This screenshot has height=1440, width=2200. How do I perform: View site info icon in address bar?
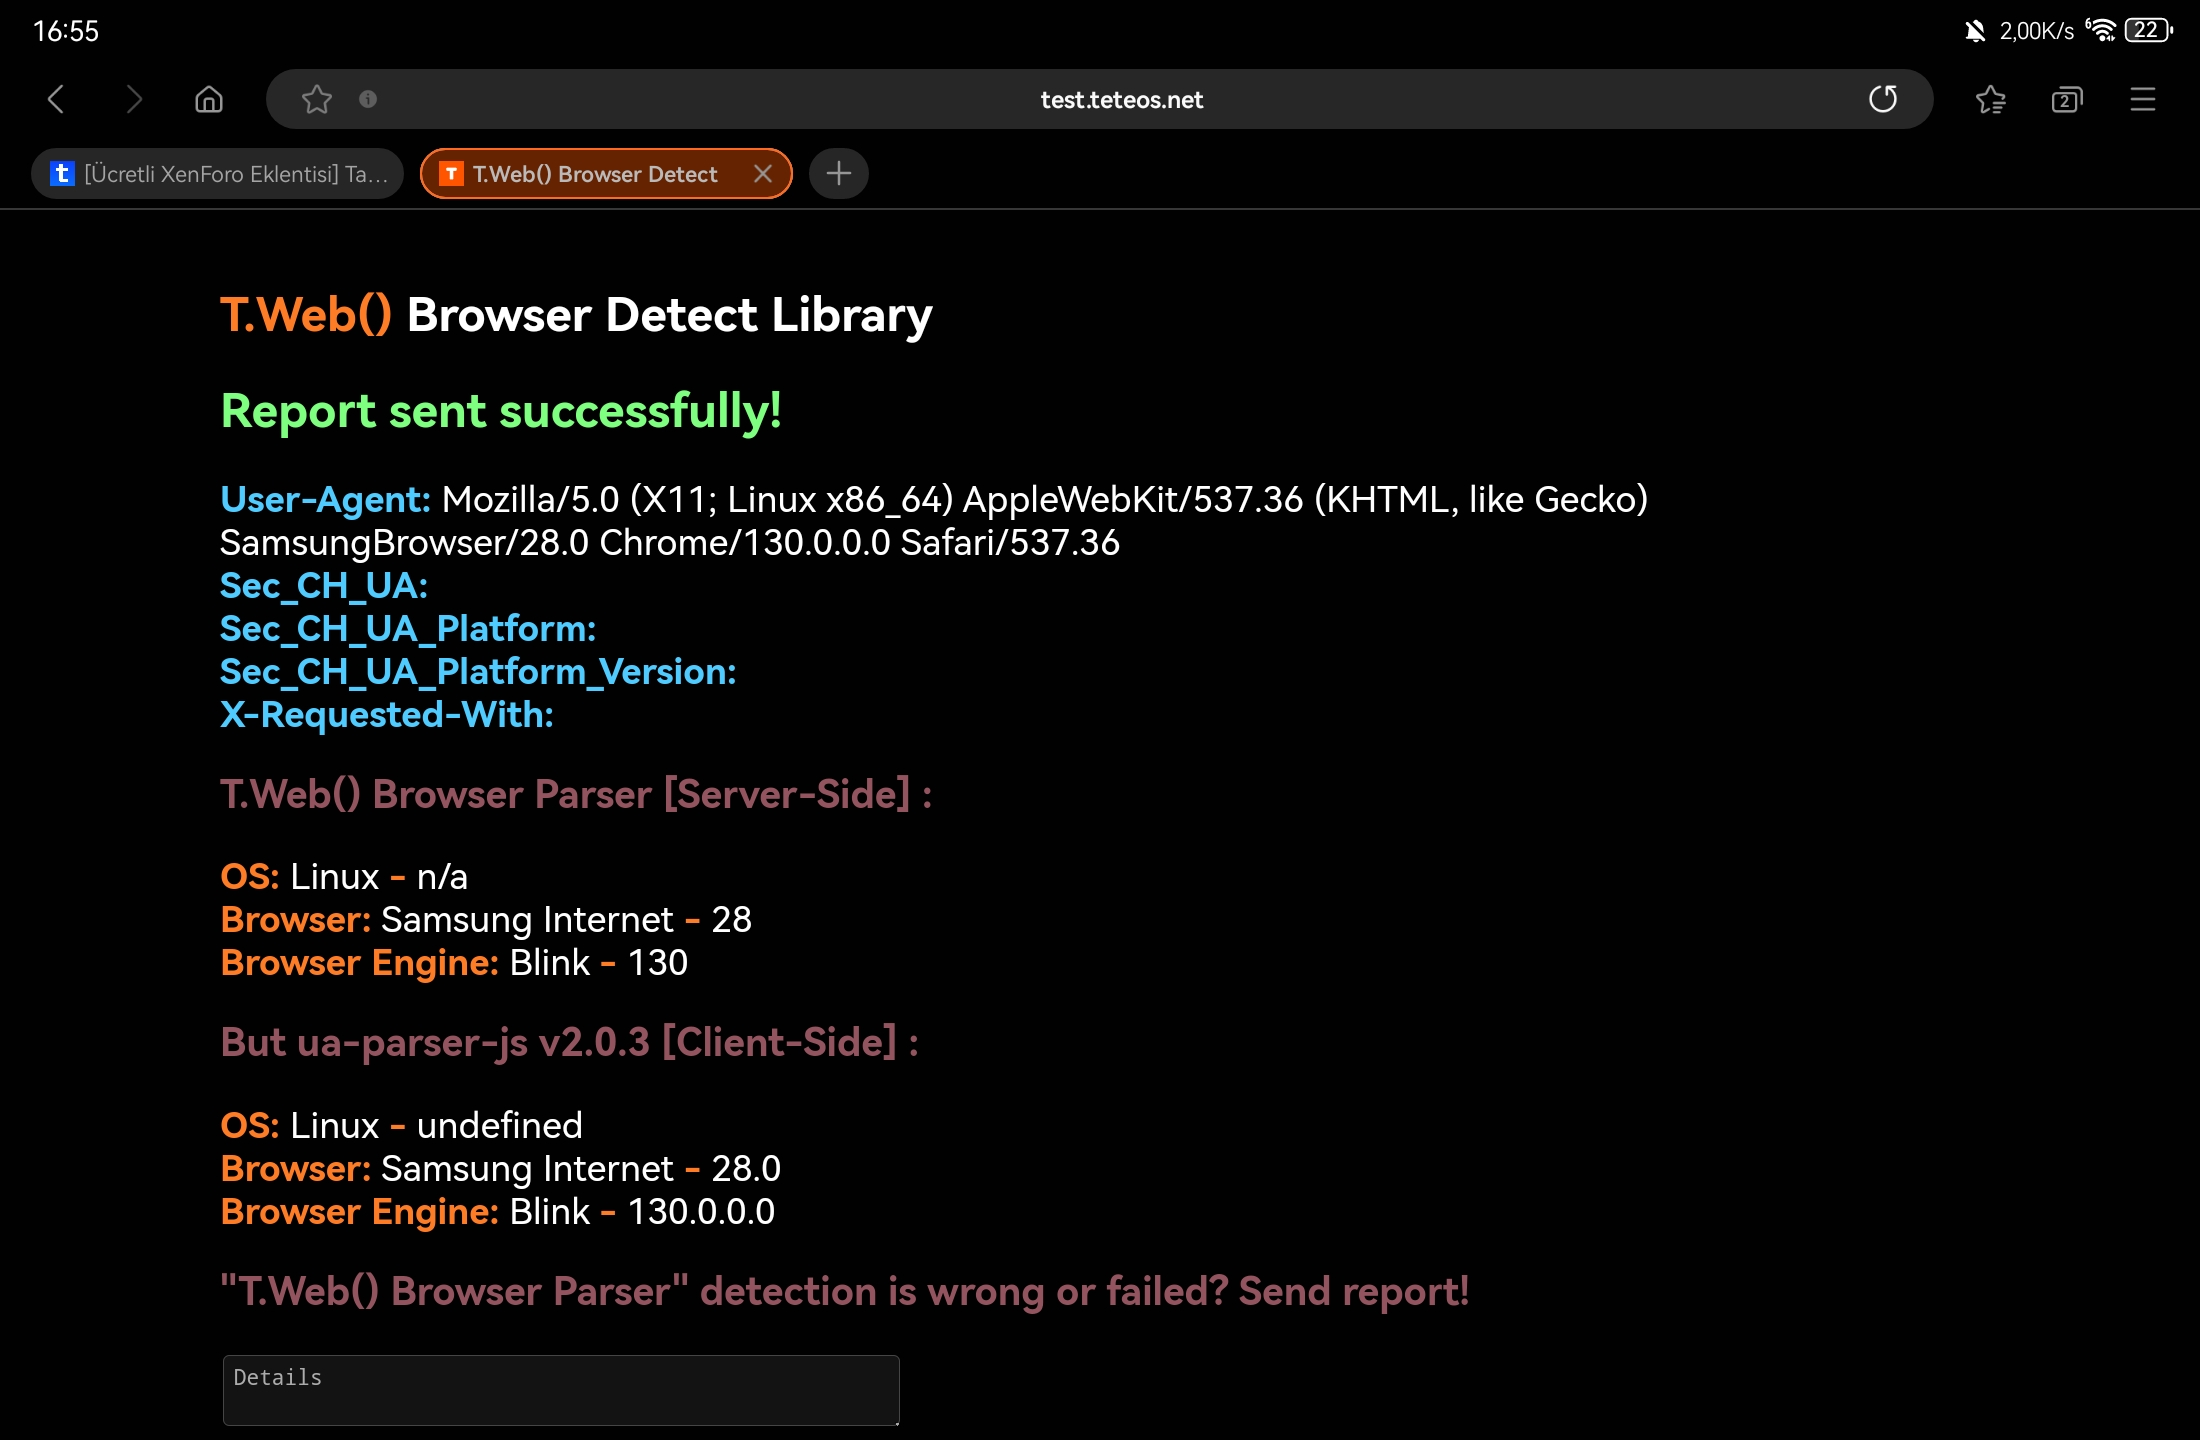(x=368, y=99)
